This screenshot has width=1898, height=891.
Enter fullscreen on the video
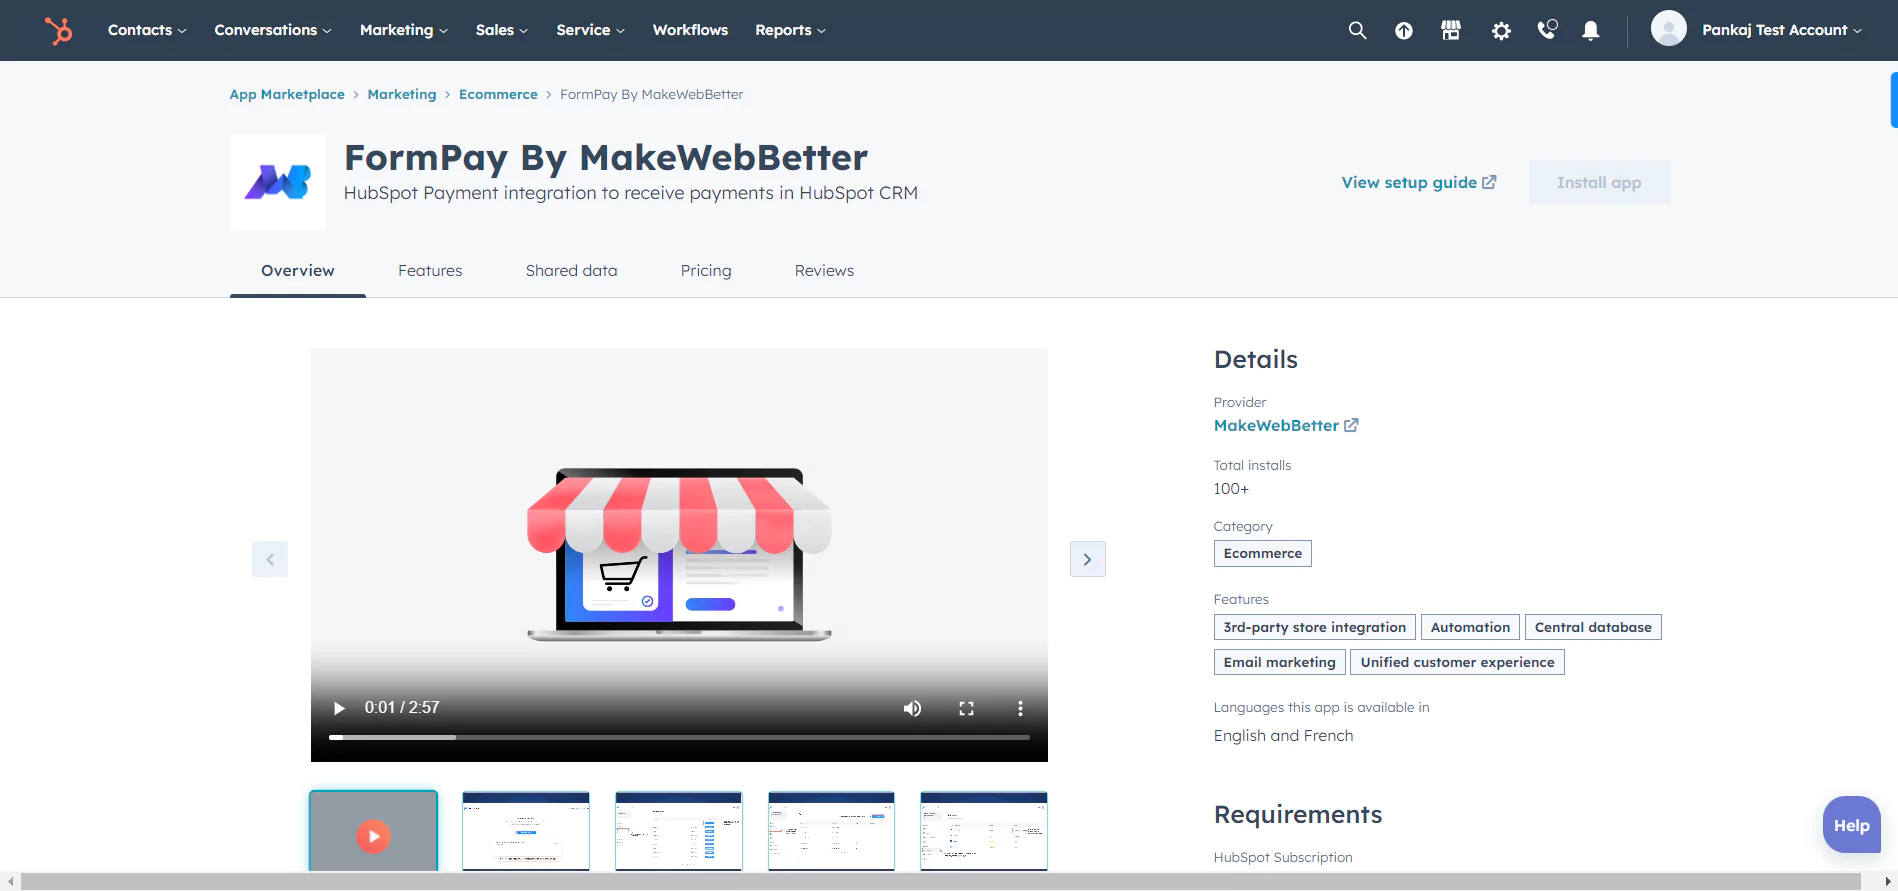coord(966,708)
